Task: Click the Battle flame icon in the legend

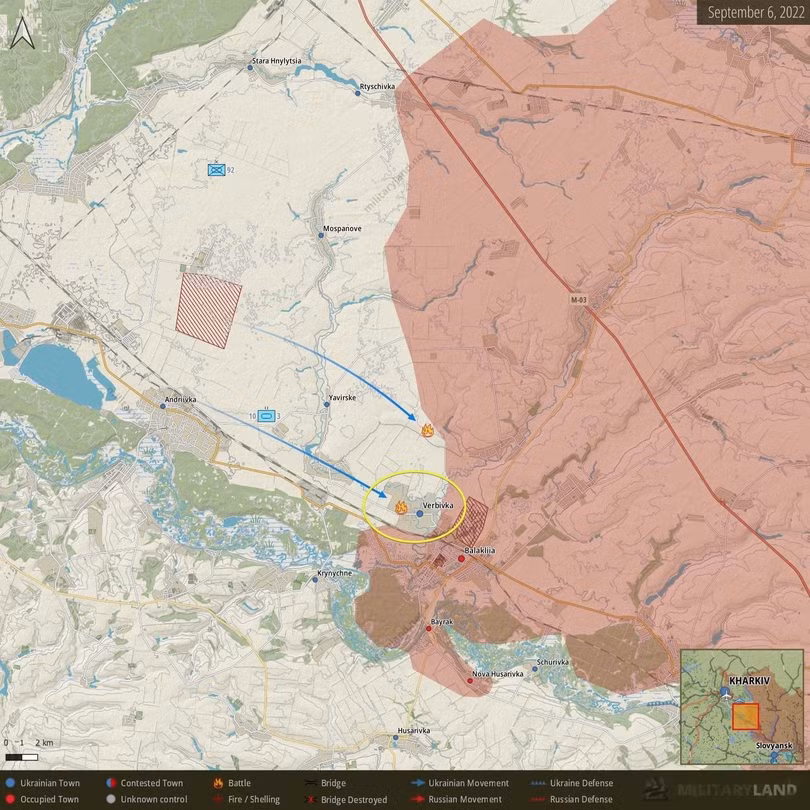Action: (219, 783)
